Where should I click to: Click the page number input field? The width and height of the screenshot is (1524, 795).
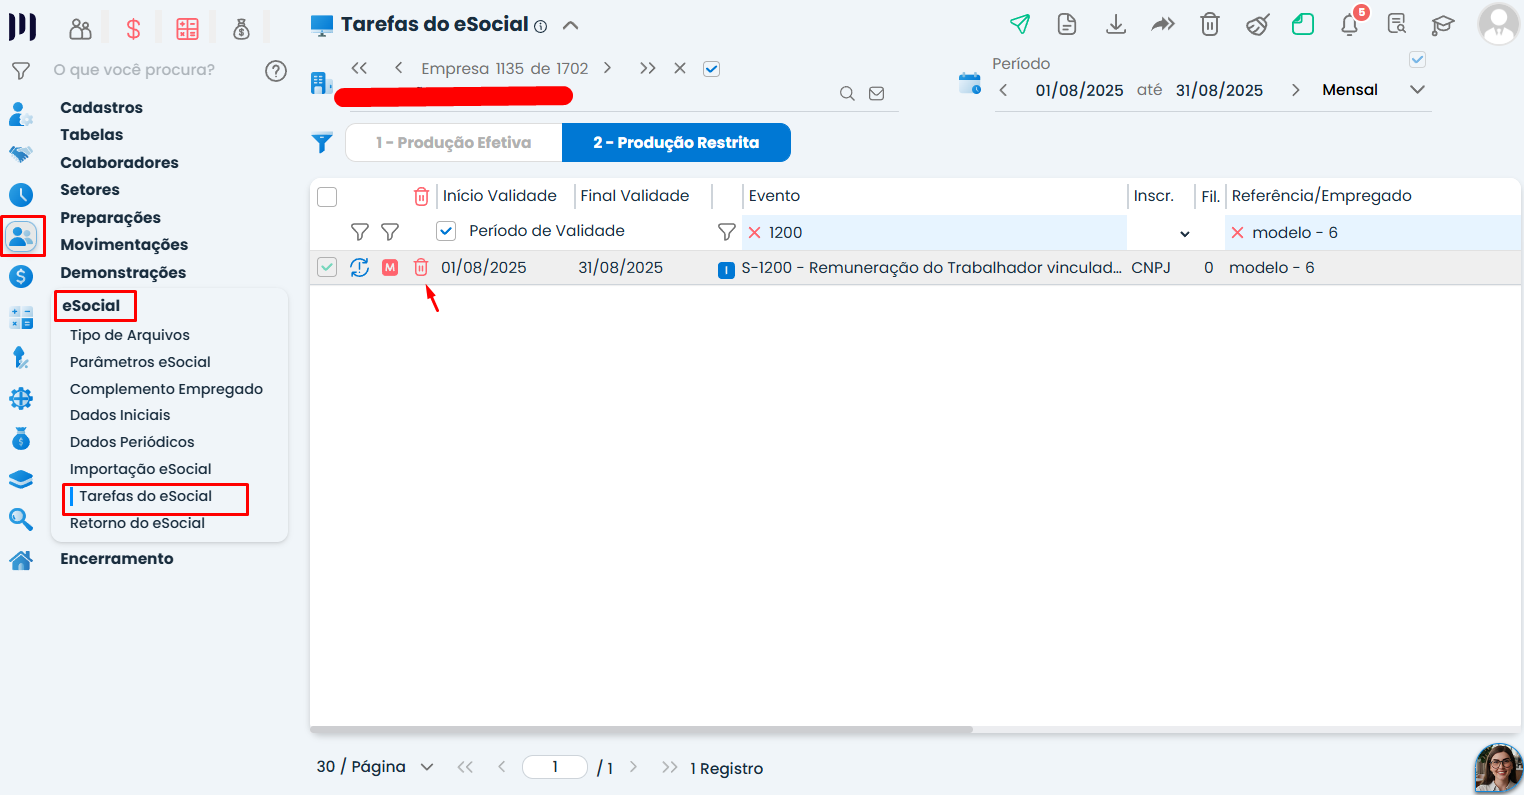[555, 767]
